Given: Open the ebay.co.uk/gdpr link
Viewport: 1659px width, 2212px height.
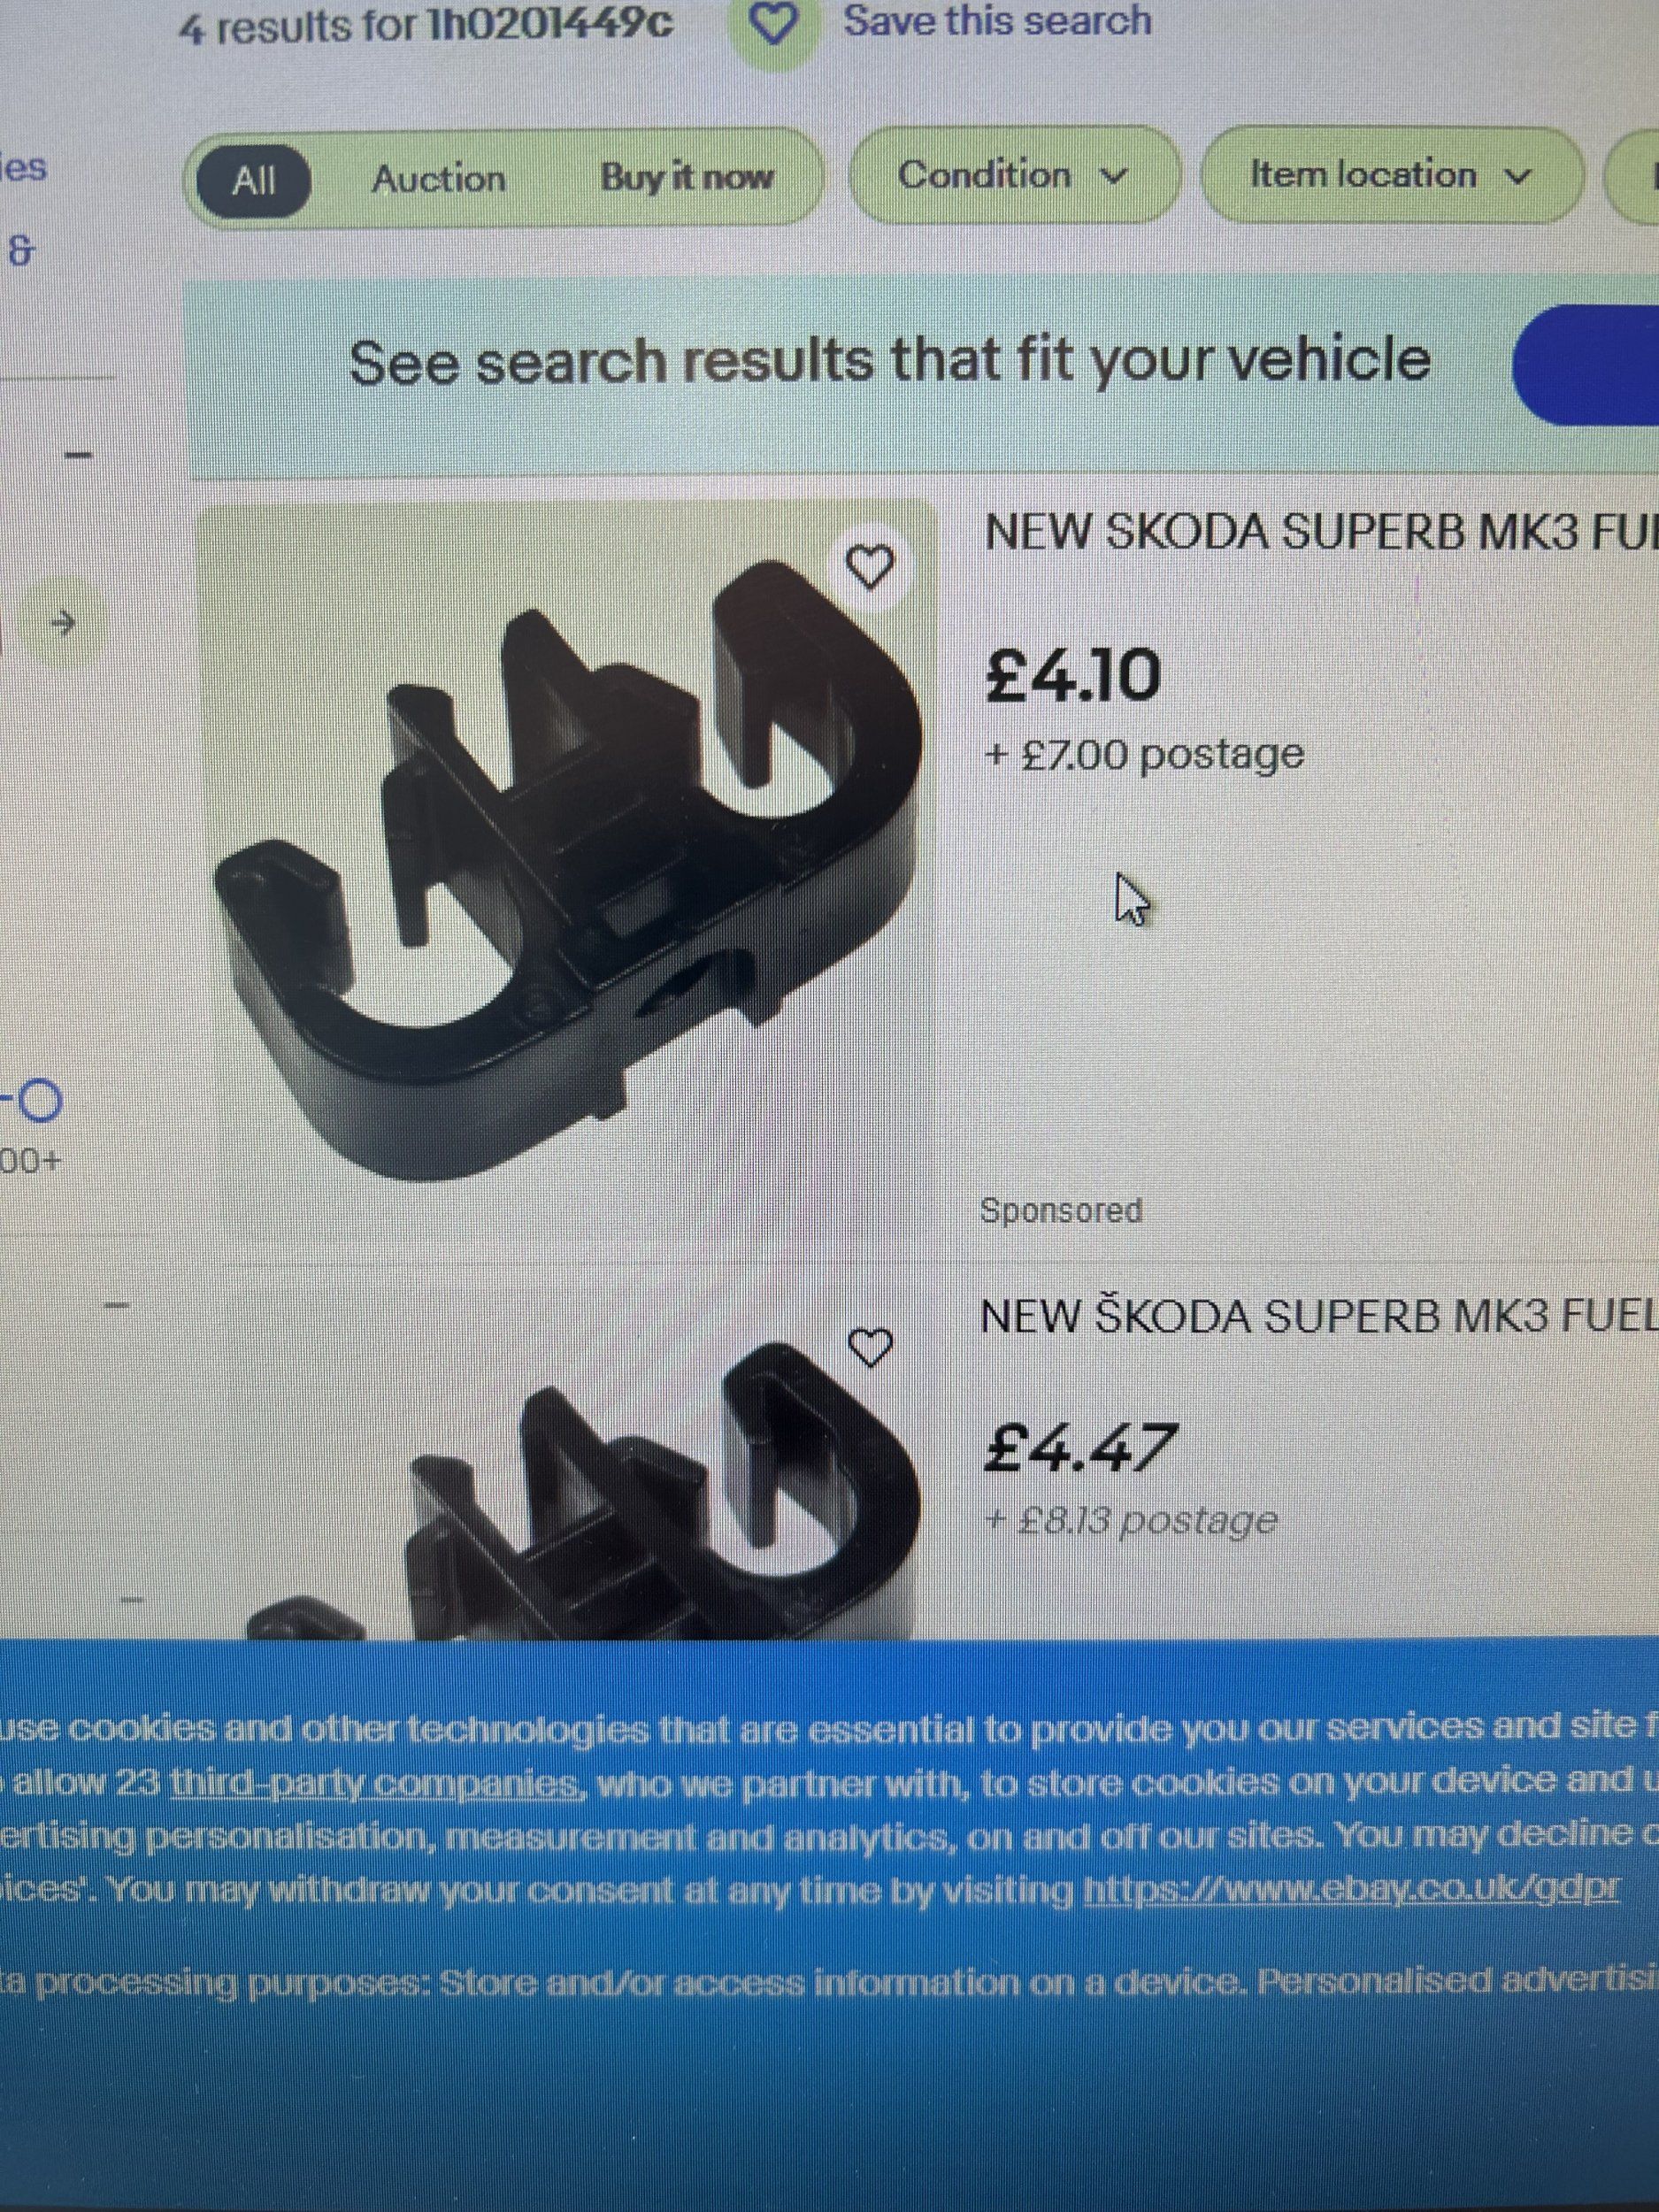Looking at the screenshot, I should 1350,1889.
